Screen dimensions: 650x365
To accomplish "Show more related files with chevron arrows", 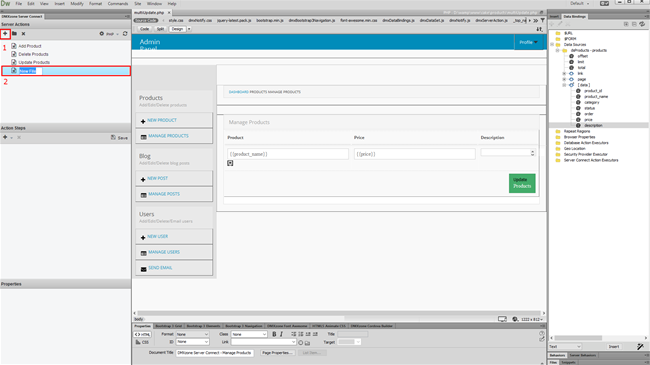I will (x=536, y=20).
